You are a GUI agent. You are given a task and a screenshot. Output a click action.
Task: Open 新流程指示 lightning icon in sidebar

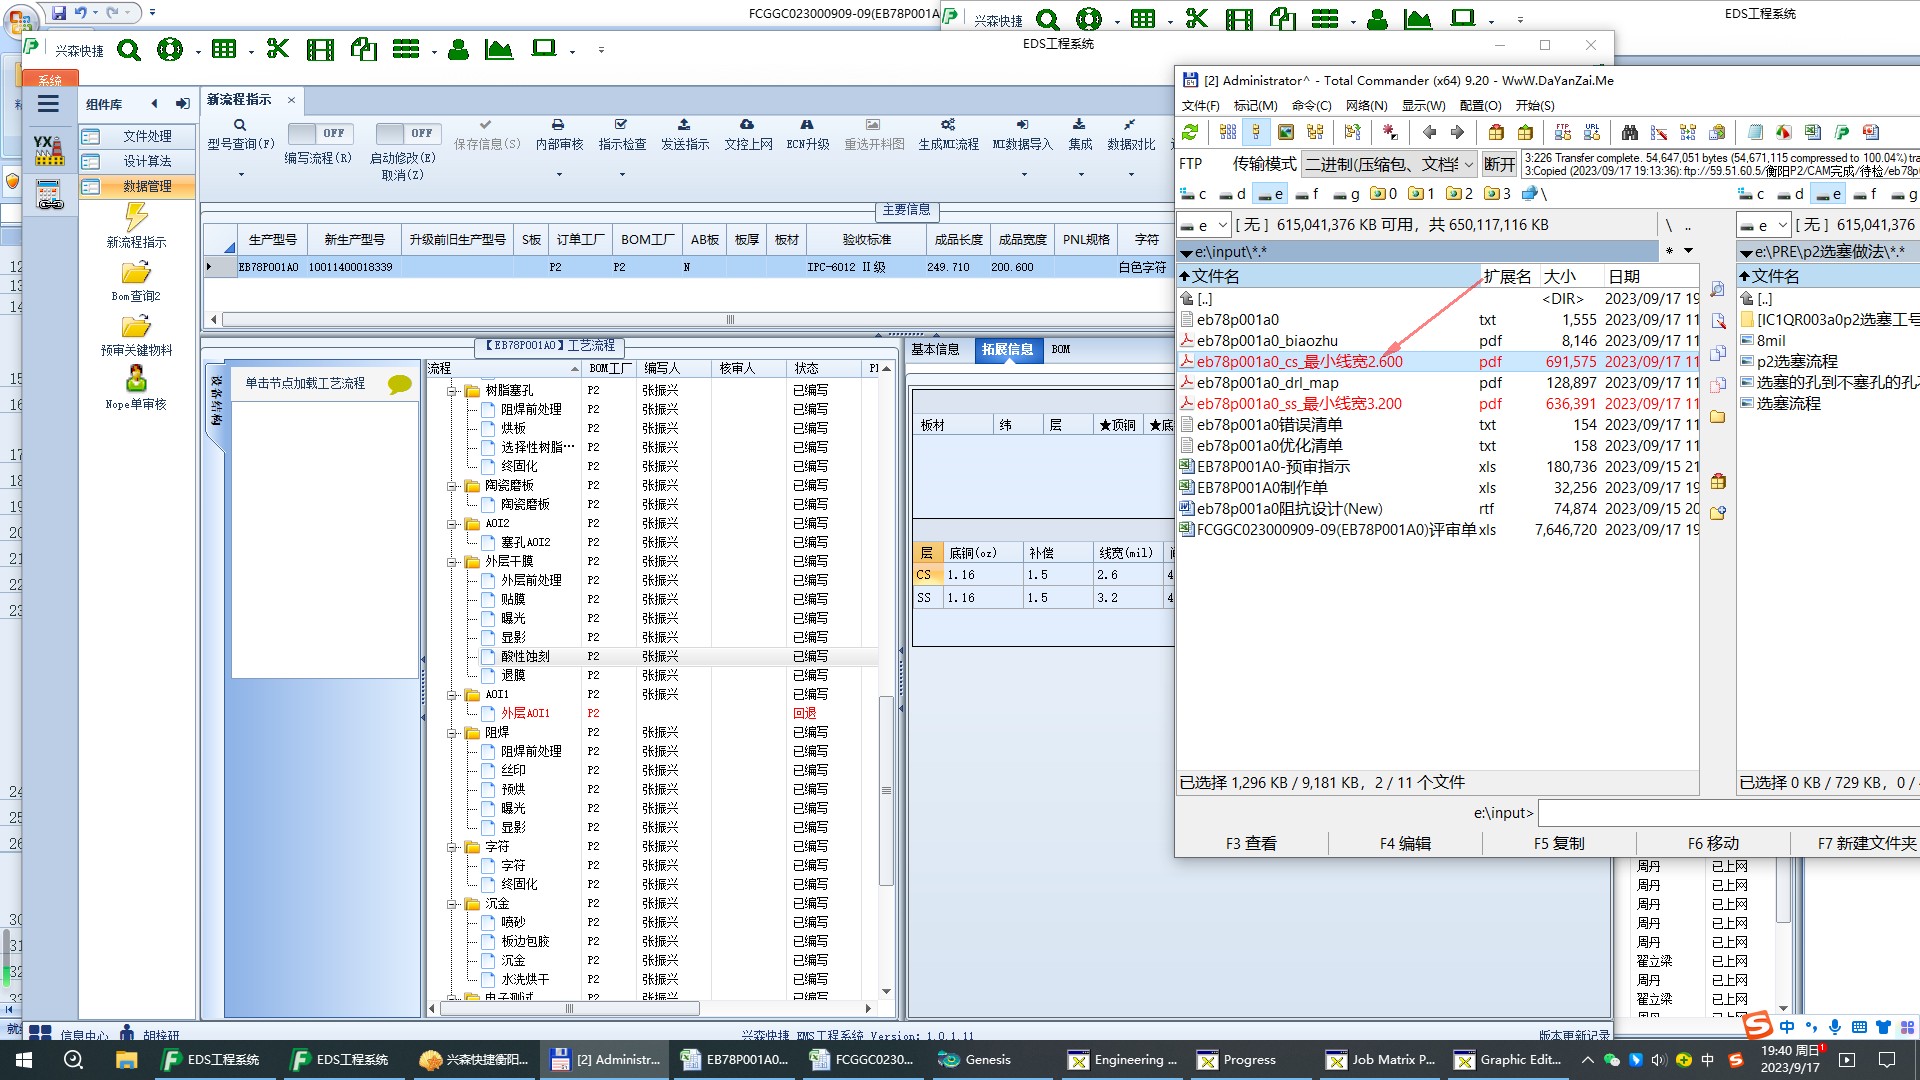(x=136, y=217)
